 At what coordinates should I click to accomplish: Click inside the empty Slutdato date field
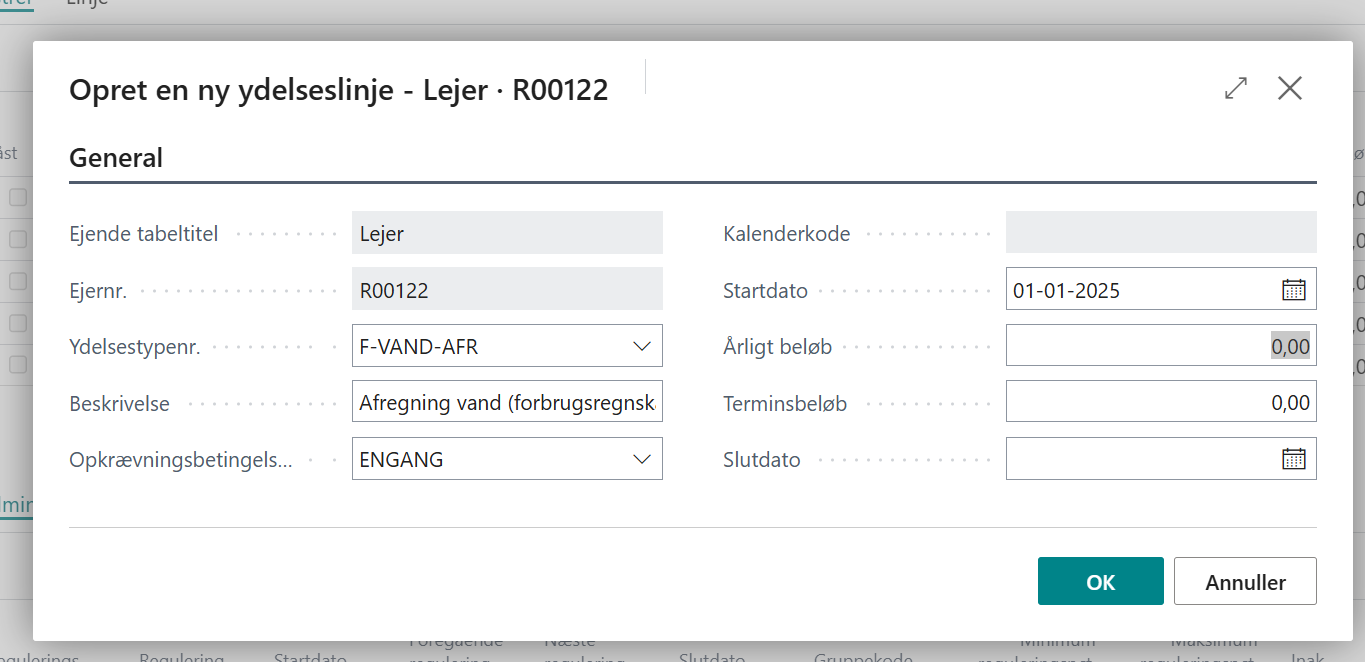pyautogui.click(x=1140, y=459)
